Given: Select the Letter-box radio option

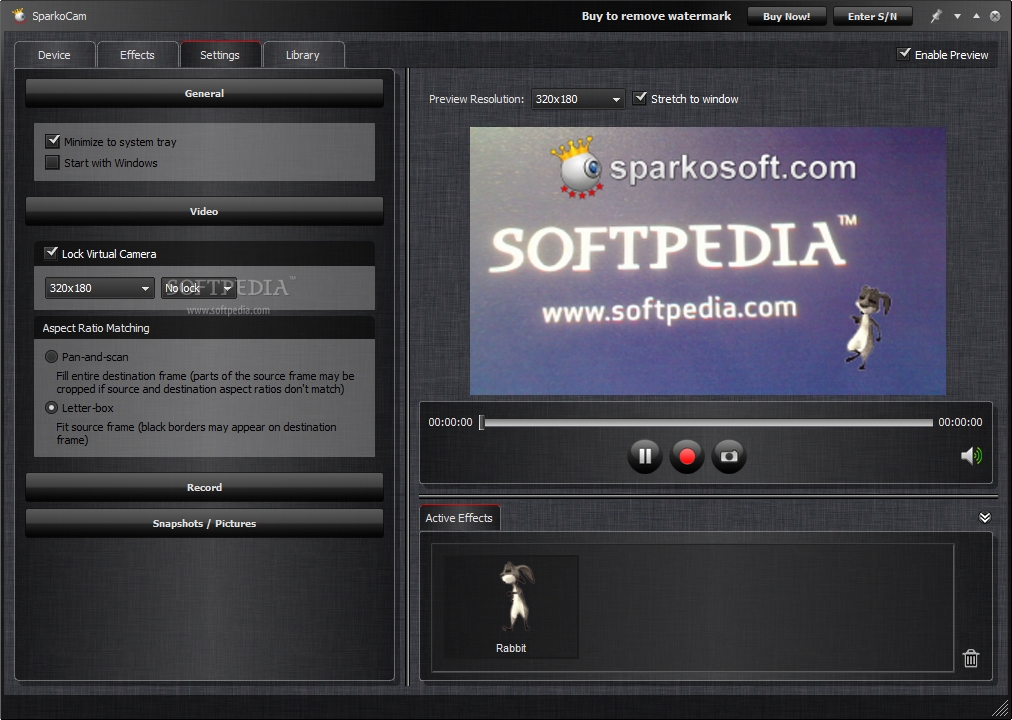Looking at the screenshot, I should point(51,408).
